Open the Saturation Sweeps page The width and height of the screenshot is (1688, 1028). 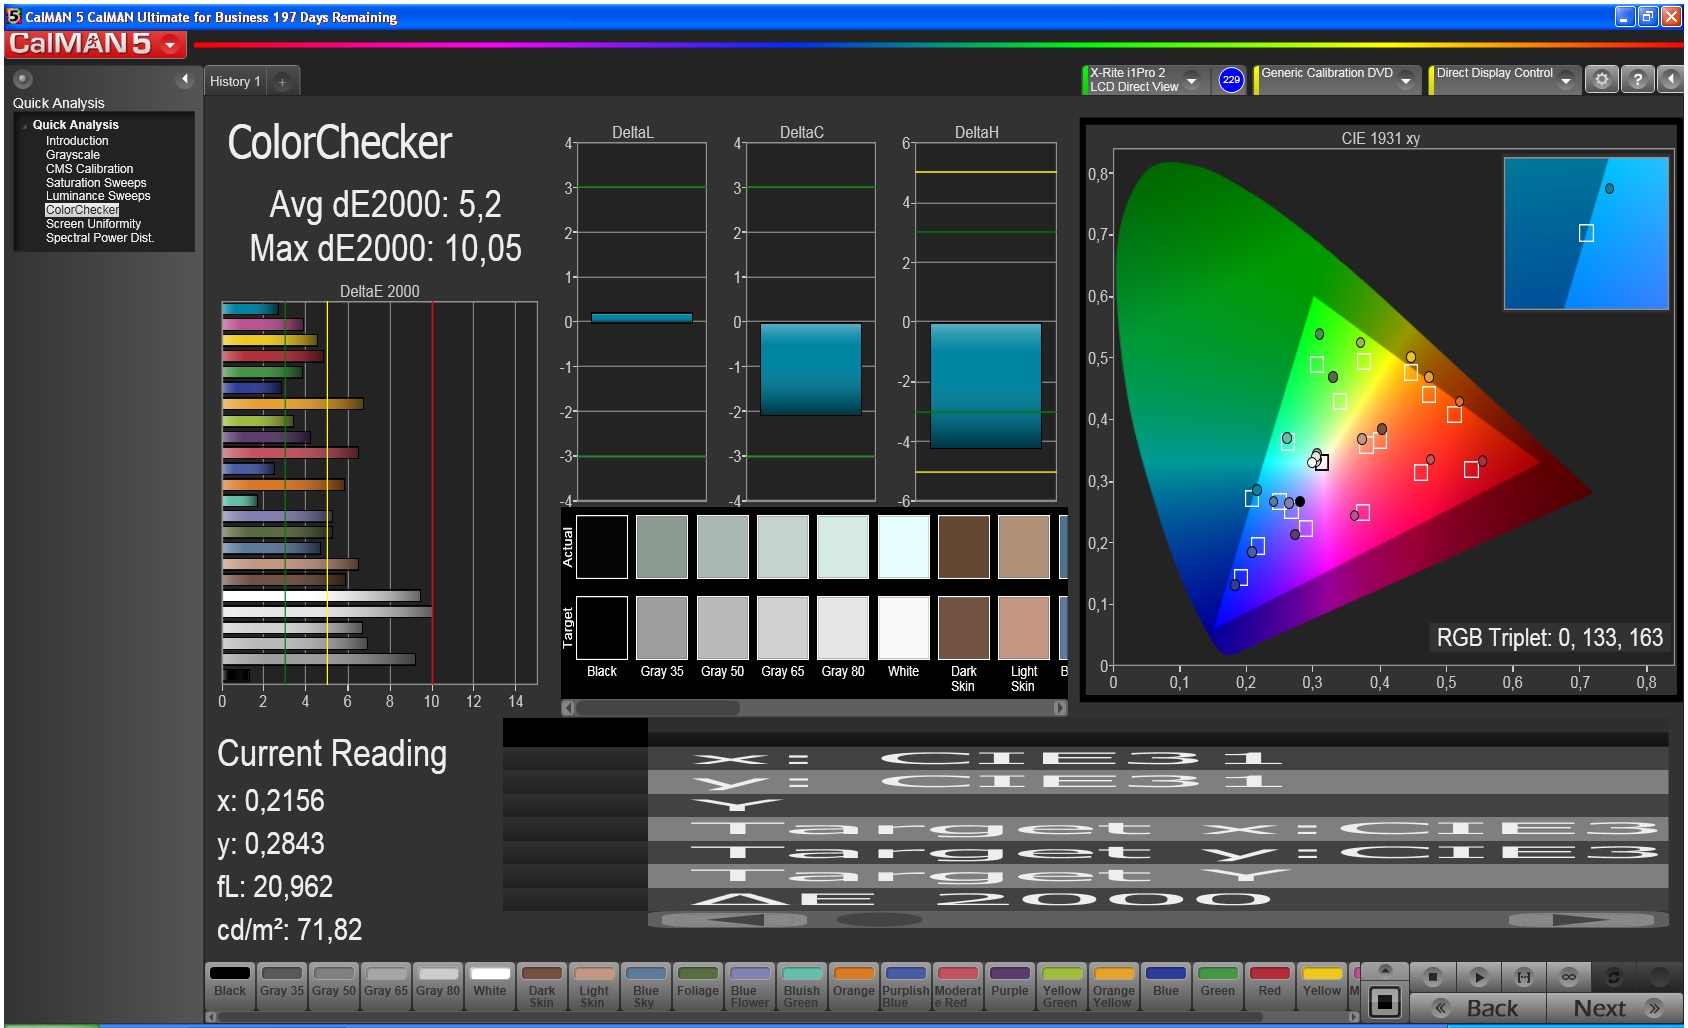pyautogui.click(x=96, y=183)
